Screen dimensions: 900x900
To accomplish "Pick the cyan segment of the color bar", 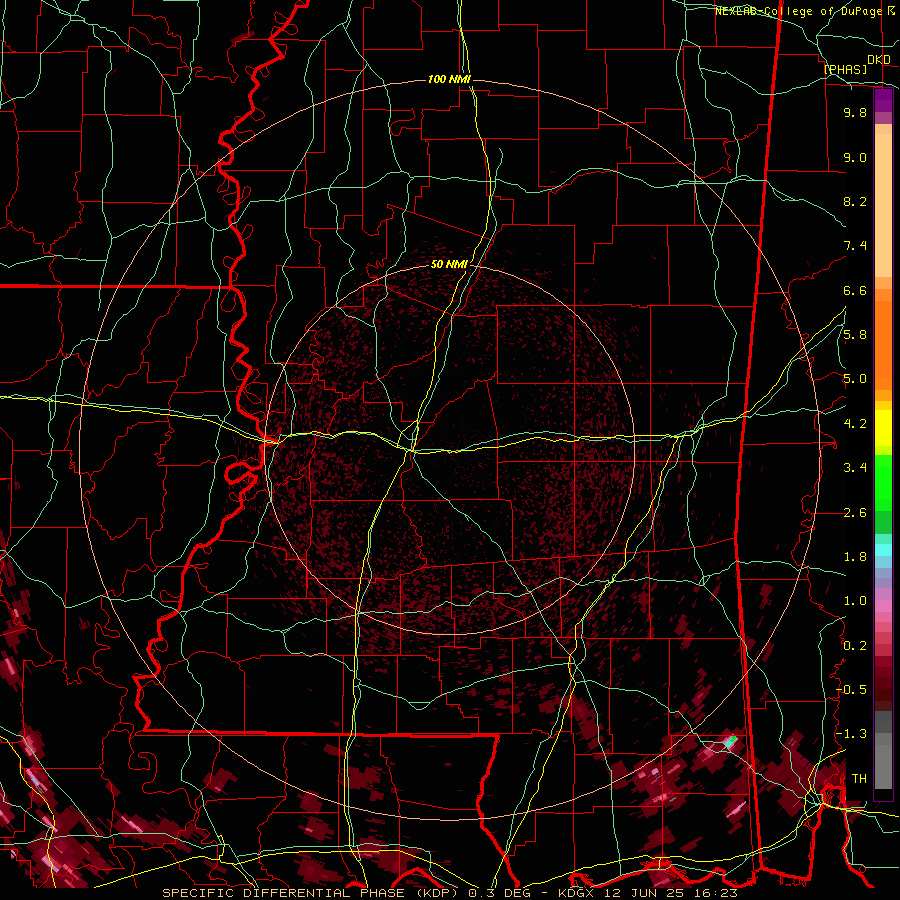I will pyautogui.click(x=883, y=550).
